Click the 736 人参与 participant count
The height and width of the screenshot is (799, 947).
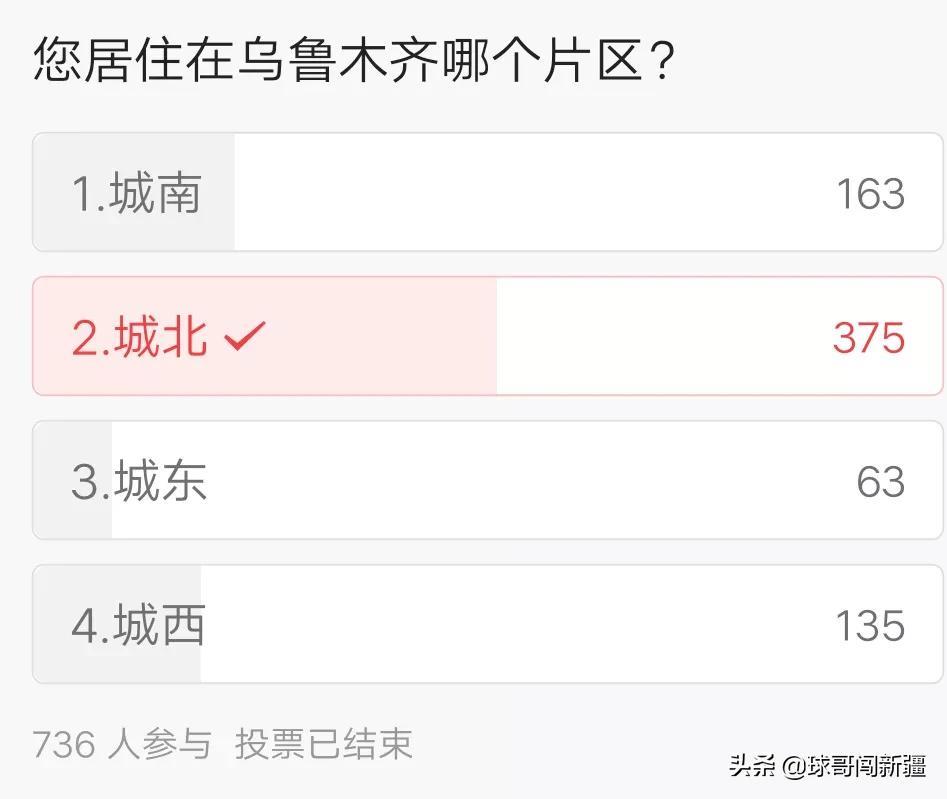pyautogui.click(x=122, y=744)
